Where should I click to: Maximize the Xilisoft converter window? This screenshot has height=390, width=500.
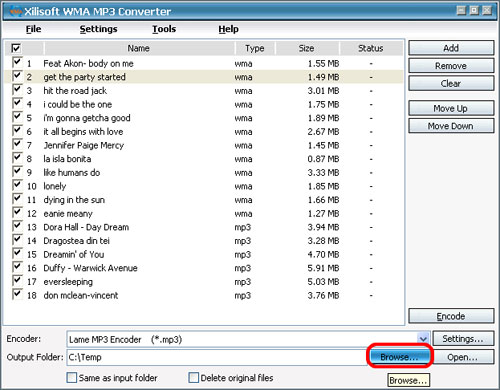point(474,11)
